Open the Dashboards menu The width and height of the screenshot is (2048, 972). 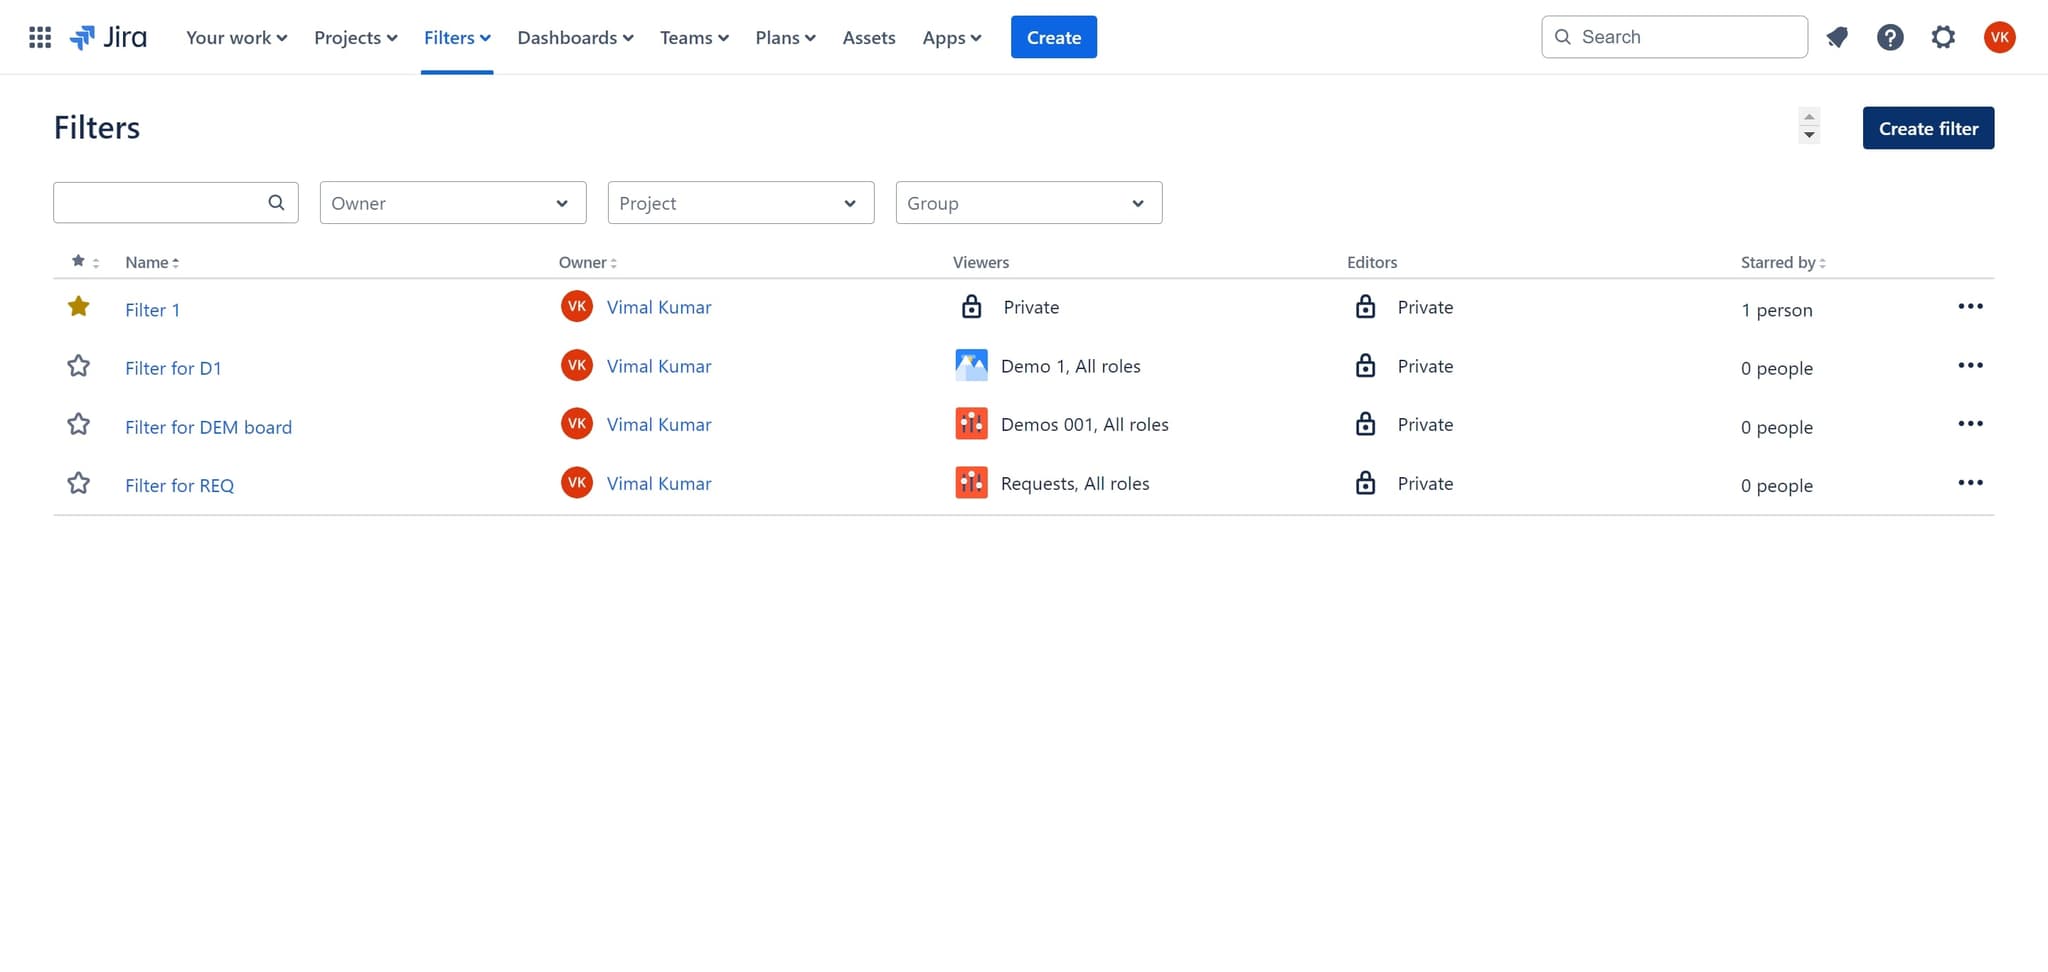(575, 38)
